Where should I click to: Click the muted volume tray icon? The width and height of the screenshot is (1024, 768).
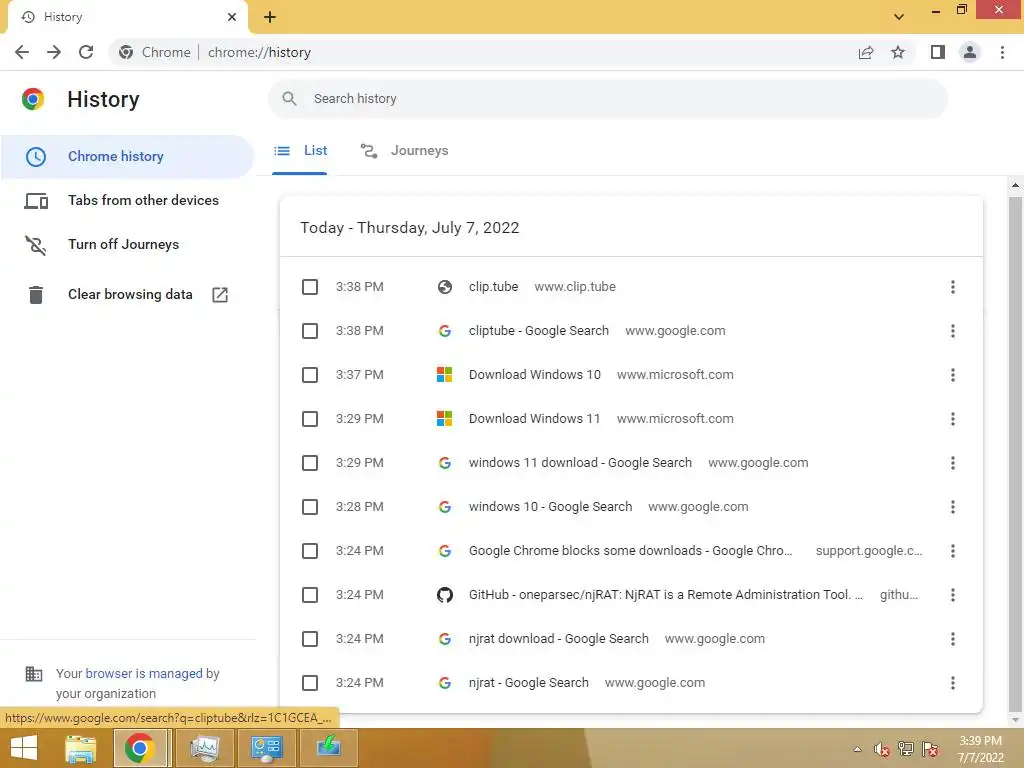[x=882, y=749]
